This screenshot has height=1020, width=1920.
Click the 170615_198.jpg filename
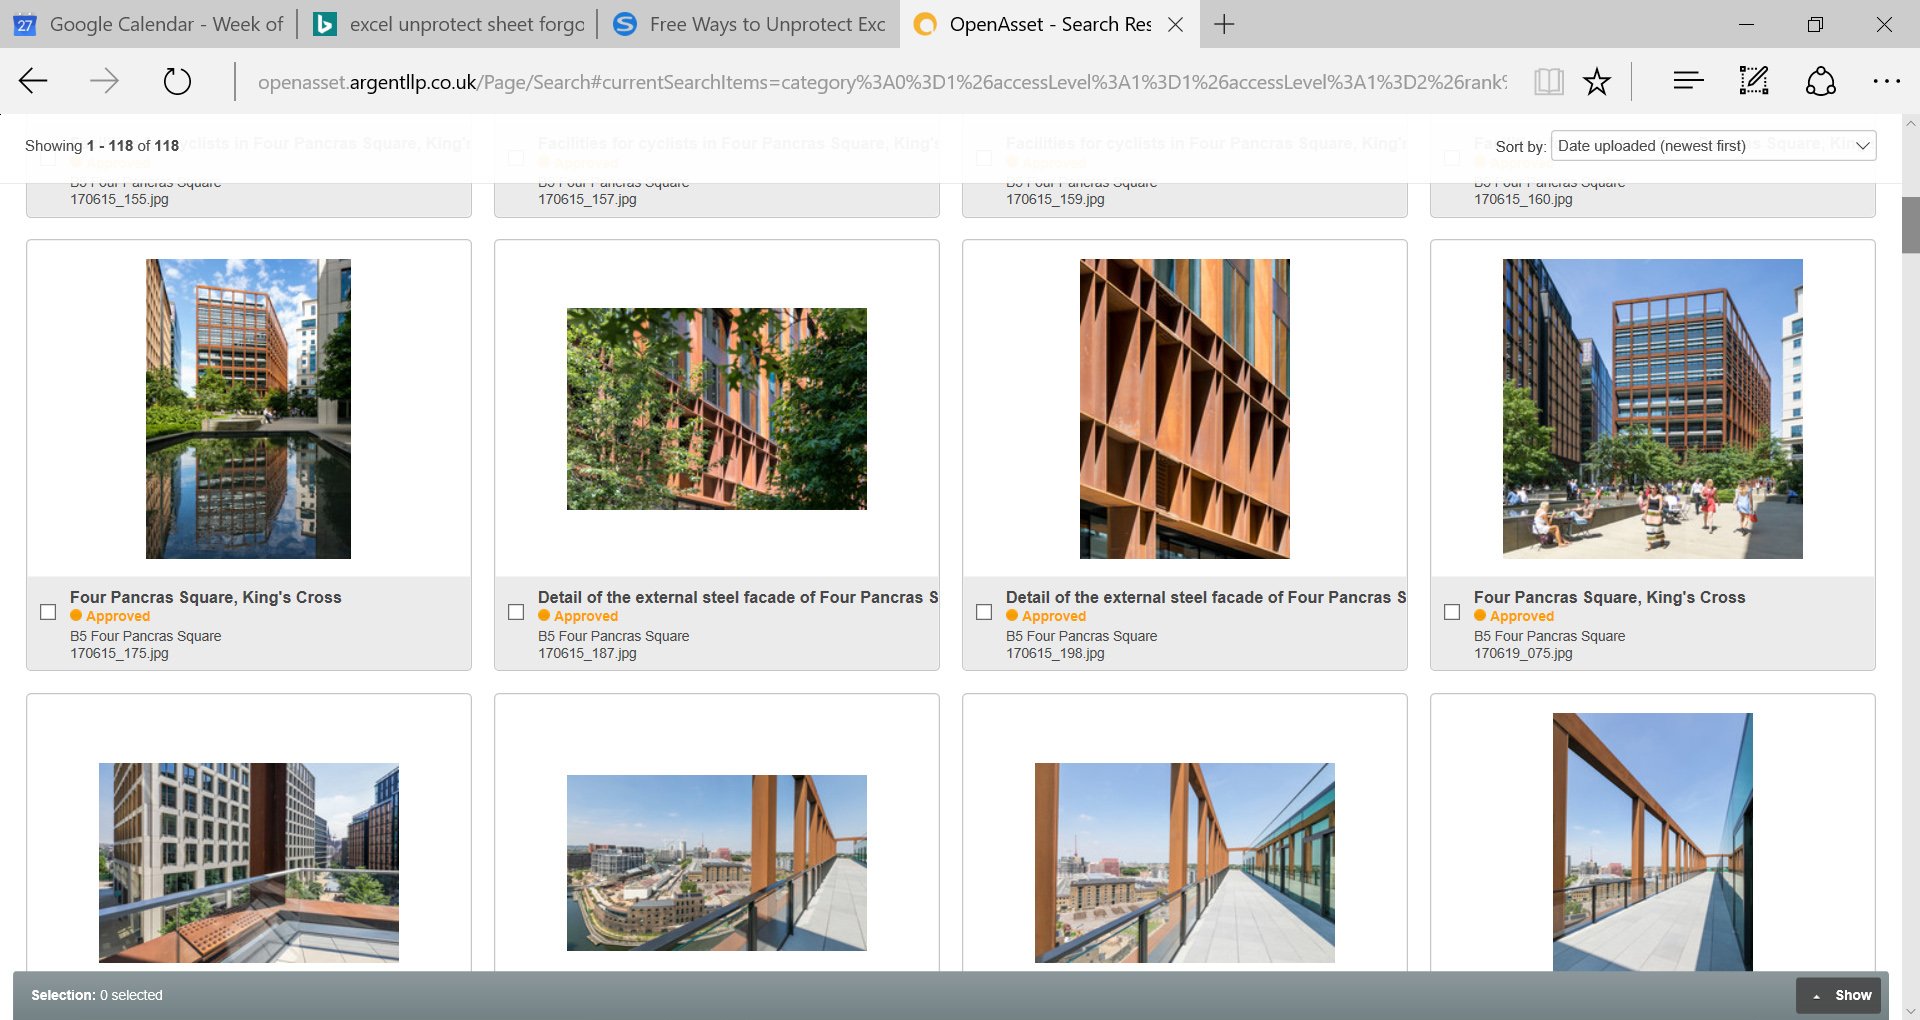(x=1055, y=653)
